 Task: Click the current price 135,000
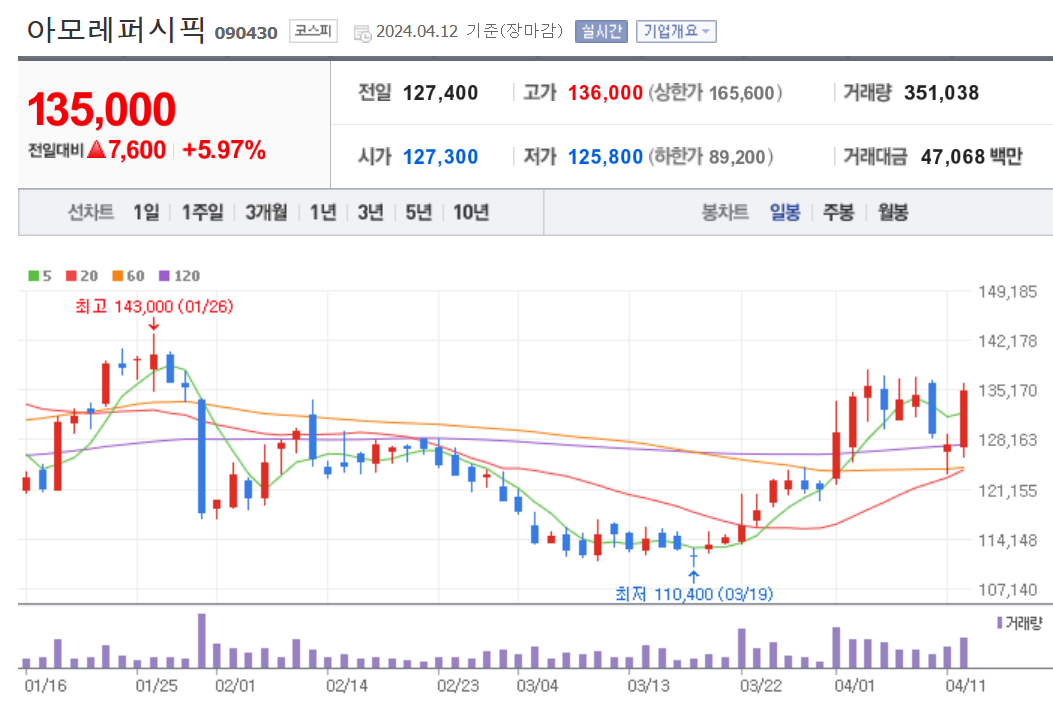point(101,109)
